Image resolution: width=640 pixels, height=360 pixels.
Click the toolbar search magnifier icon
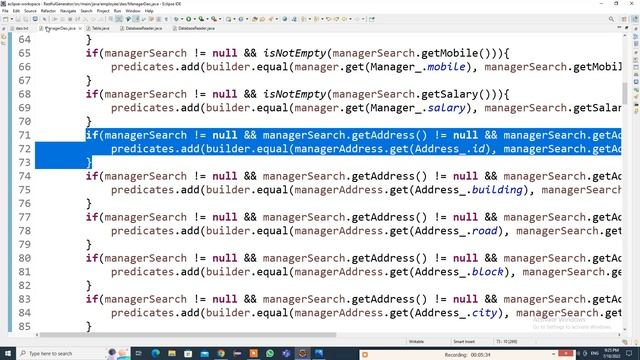tap(611, 19)
